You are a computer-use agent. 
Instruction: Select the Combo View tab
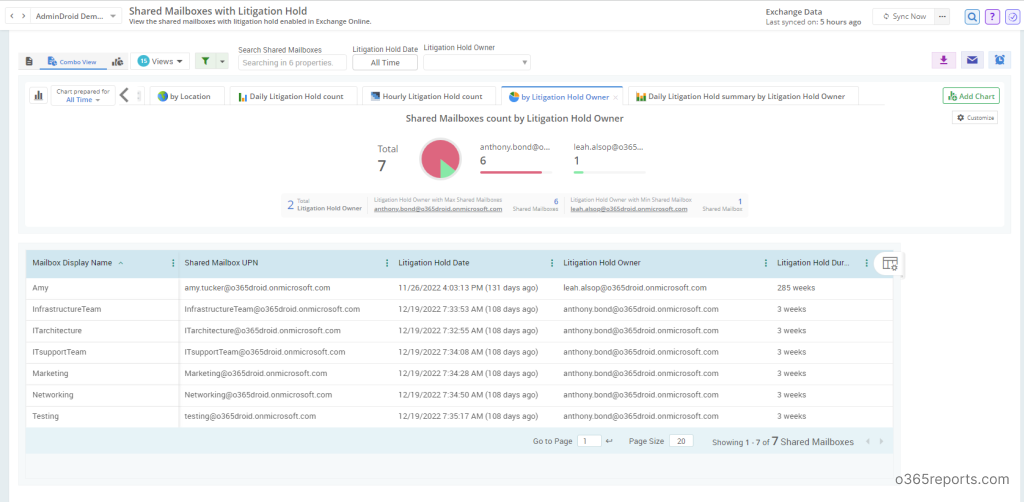point(72,61)
